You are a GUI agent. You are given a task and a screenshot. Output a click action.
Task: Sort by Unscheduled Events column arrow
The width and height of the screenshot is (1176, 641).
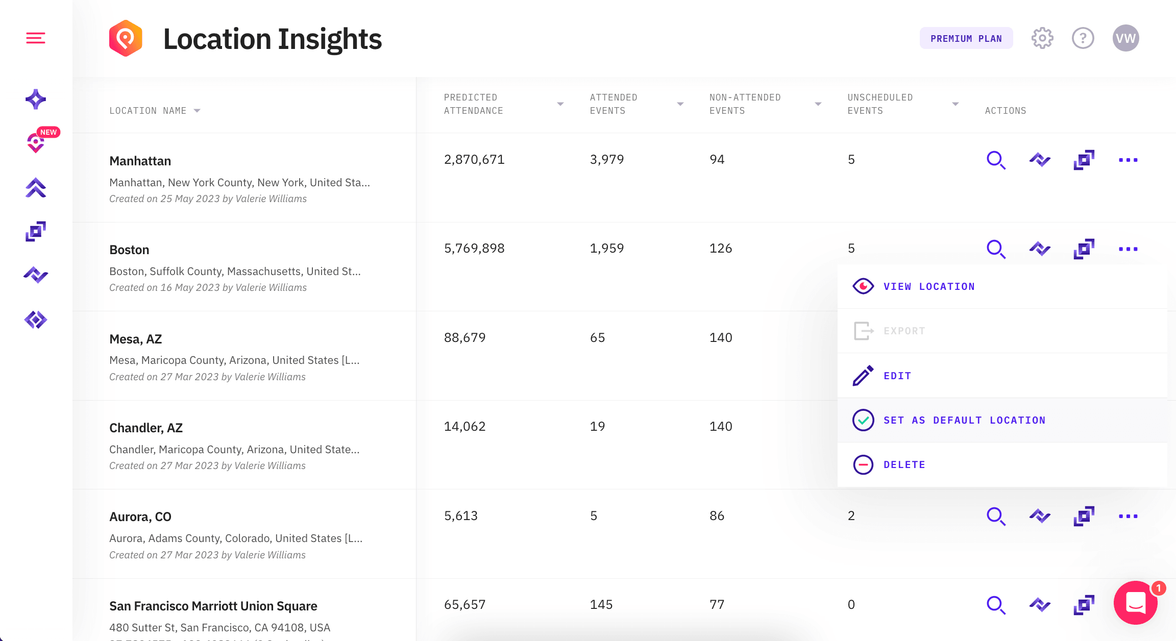click(955, 104)
